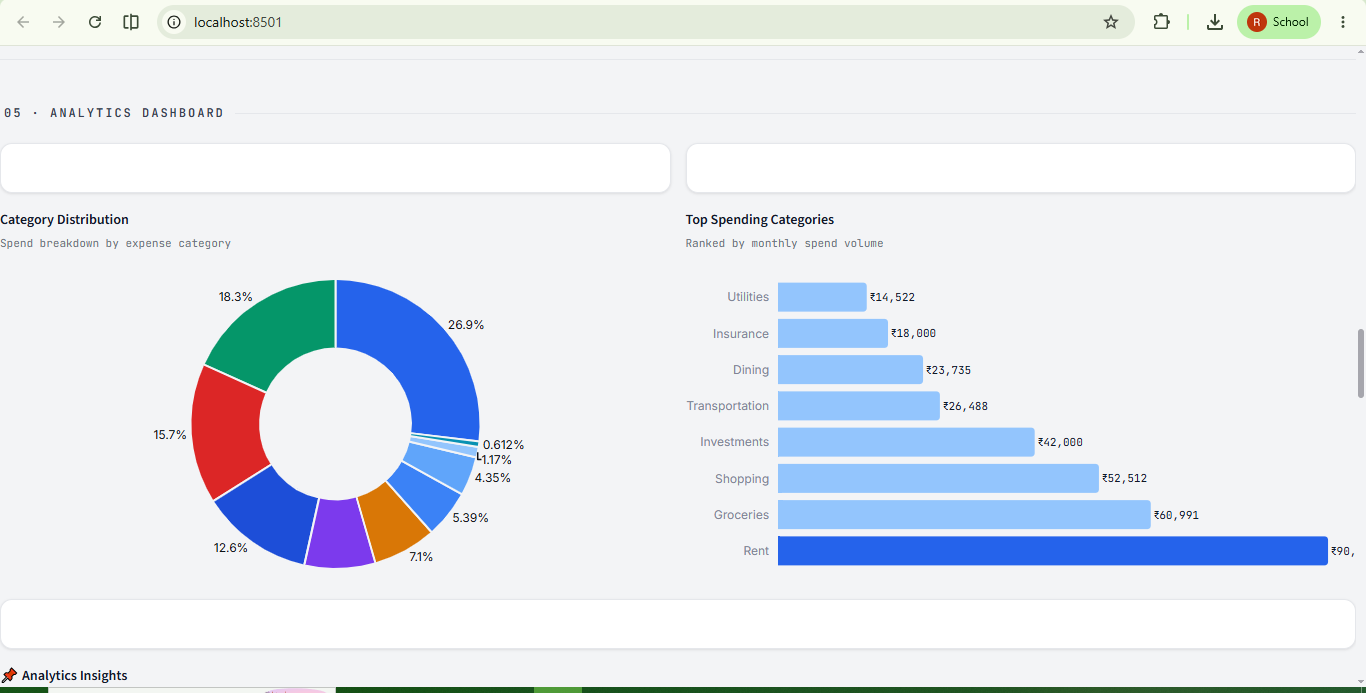Click the "Category Distribution" heading

pyautogui.click(x=64, y=219)
